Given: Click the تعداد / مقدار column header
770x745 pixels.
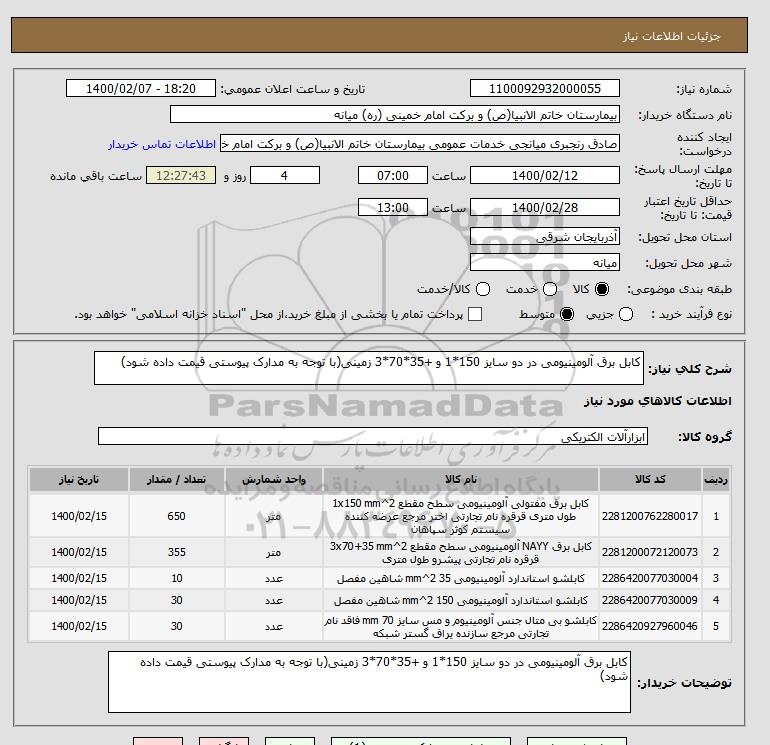Looking at the screenshot, I should point(176,479).
